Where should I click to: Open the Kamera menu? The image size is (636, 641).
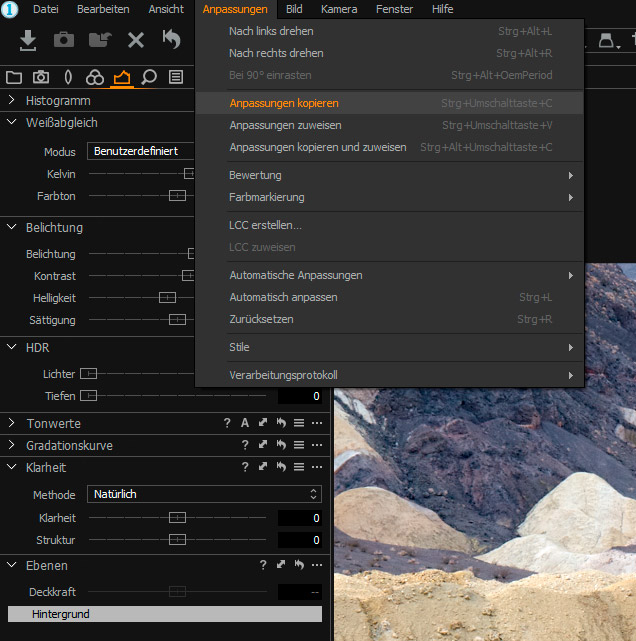[x=339, y=9]
